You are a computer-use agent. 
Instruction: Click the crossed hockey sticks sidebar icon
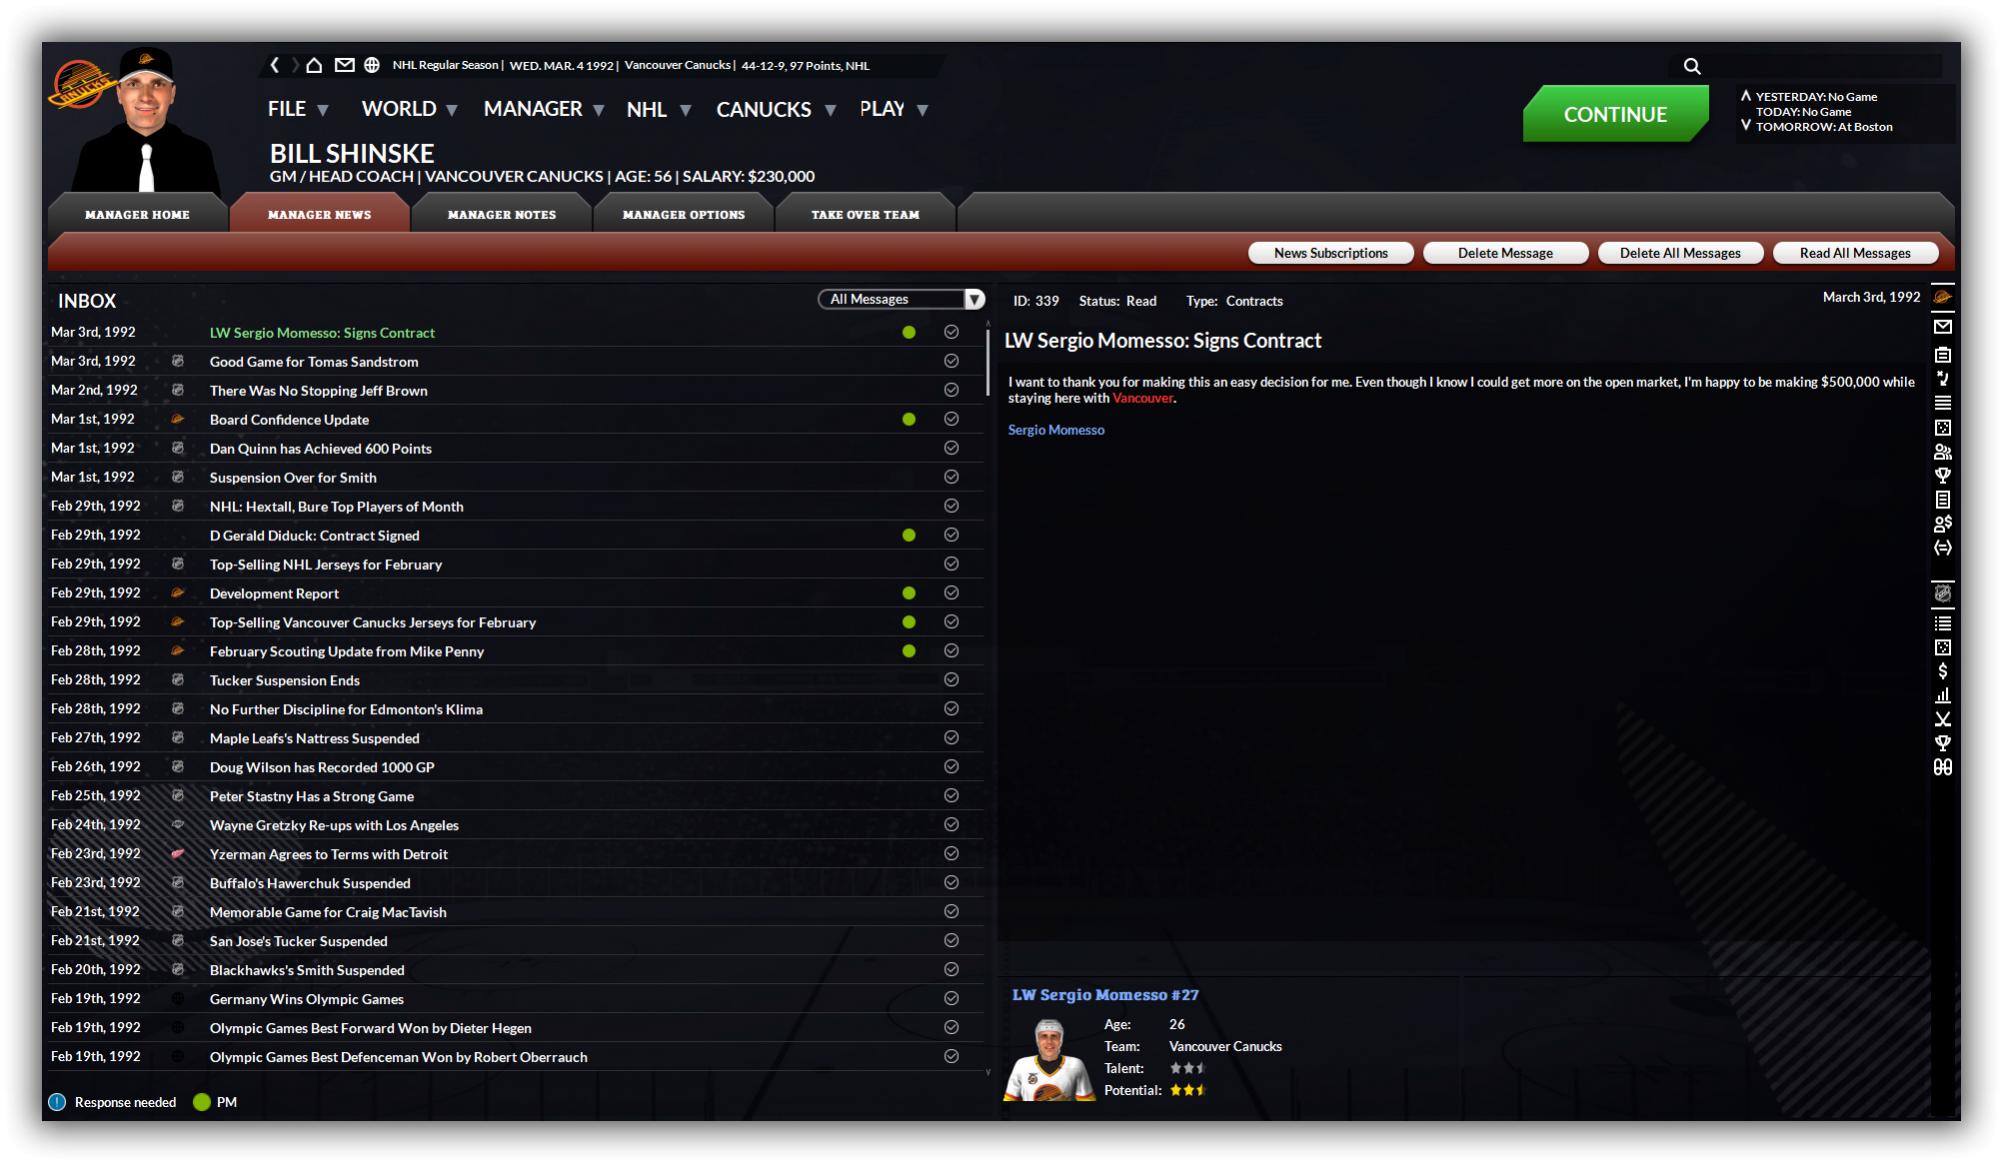click(x=1942, y=719)
